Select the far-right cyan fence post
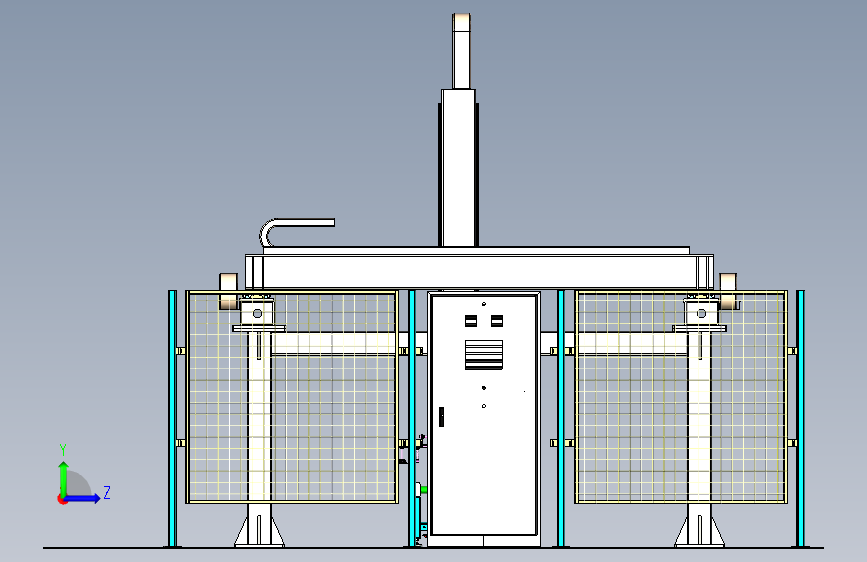This screenshot has width=867, height=562. tap(800, 419)
